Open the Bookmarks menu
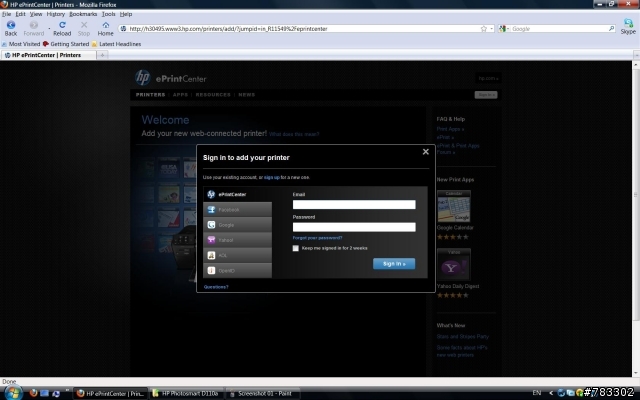Viewport: 640px width, 400px height. (x=83, y=14)
